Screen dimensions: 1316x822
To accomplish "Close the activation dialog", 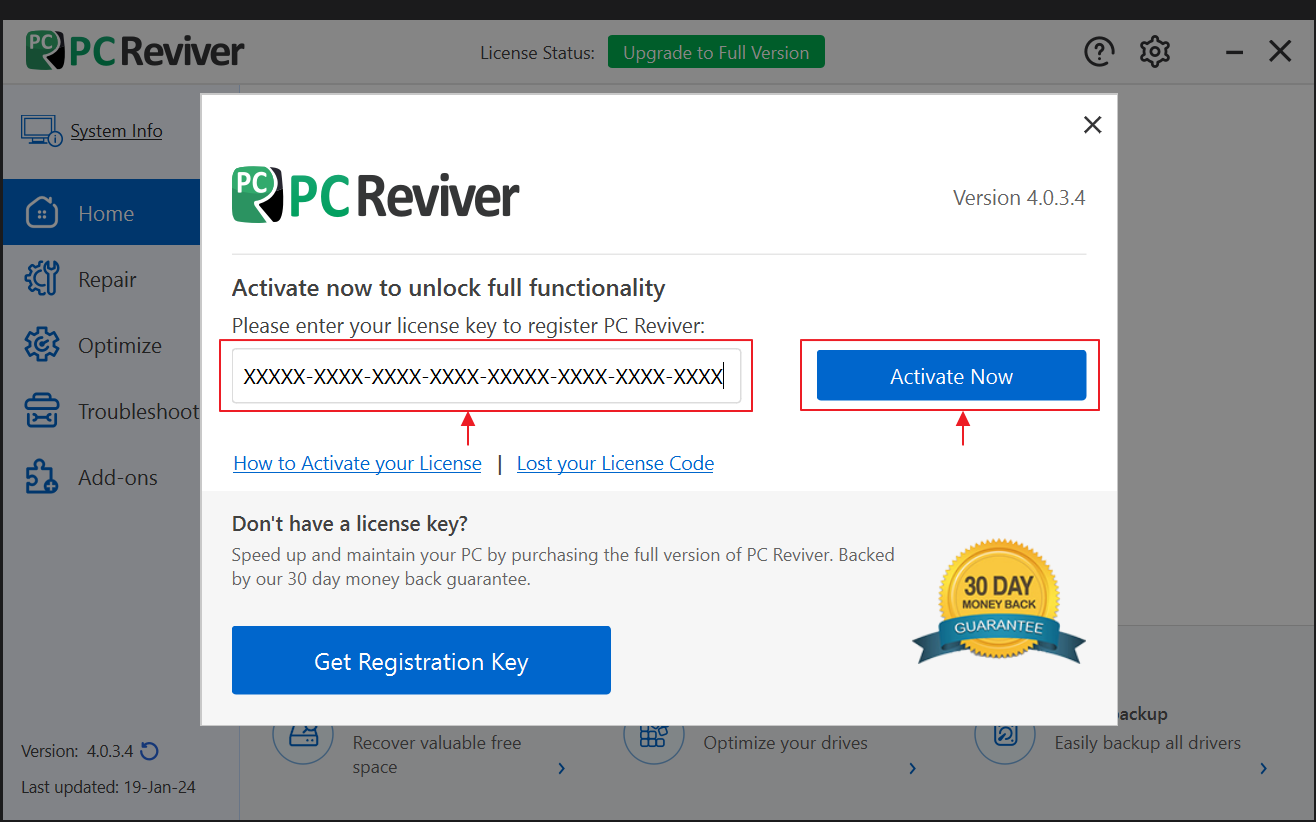I will click(x=1093, y=125).
